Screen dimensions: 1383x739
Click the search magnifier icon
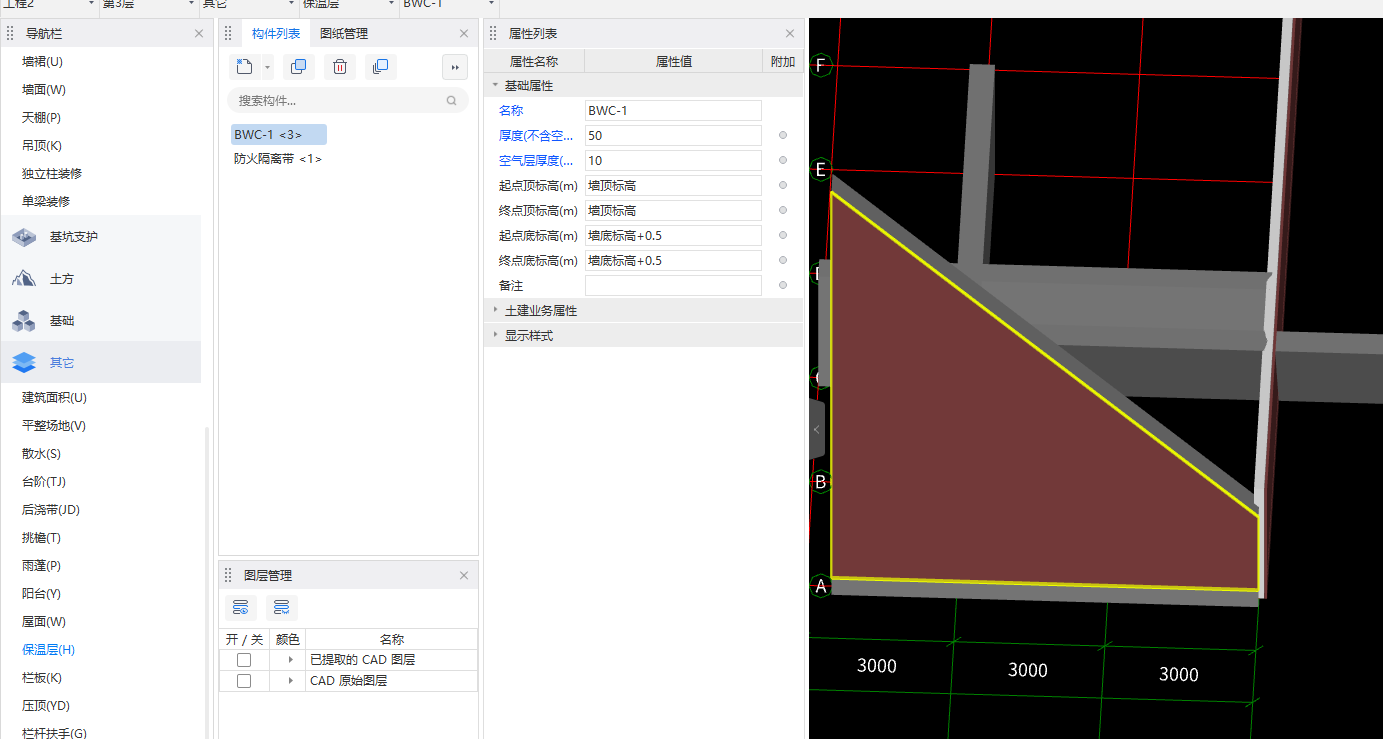pos(451,100)
